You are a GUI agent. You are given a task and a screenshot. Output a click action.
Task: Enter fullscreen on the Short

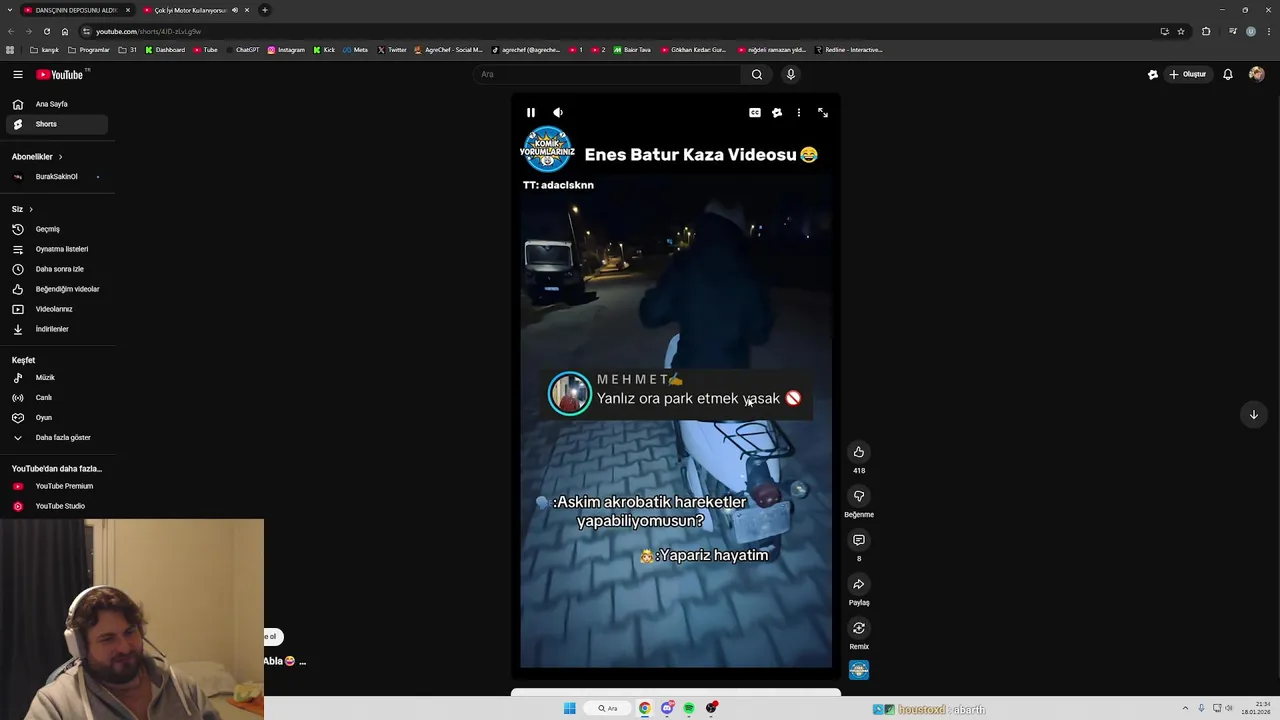coord(823,113)
